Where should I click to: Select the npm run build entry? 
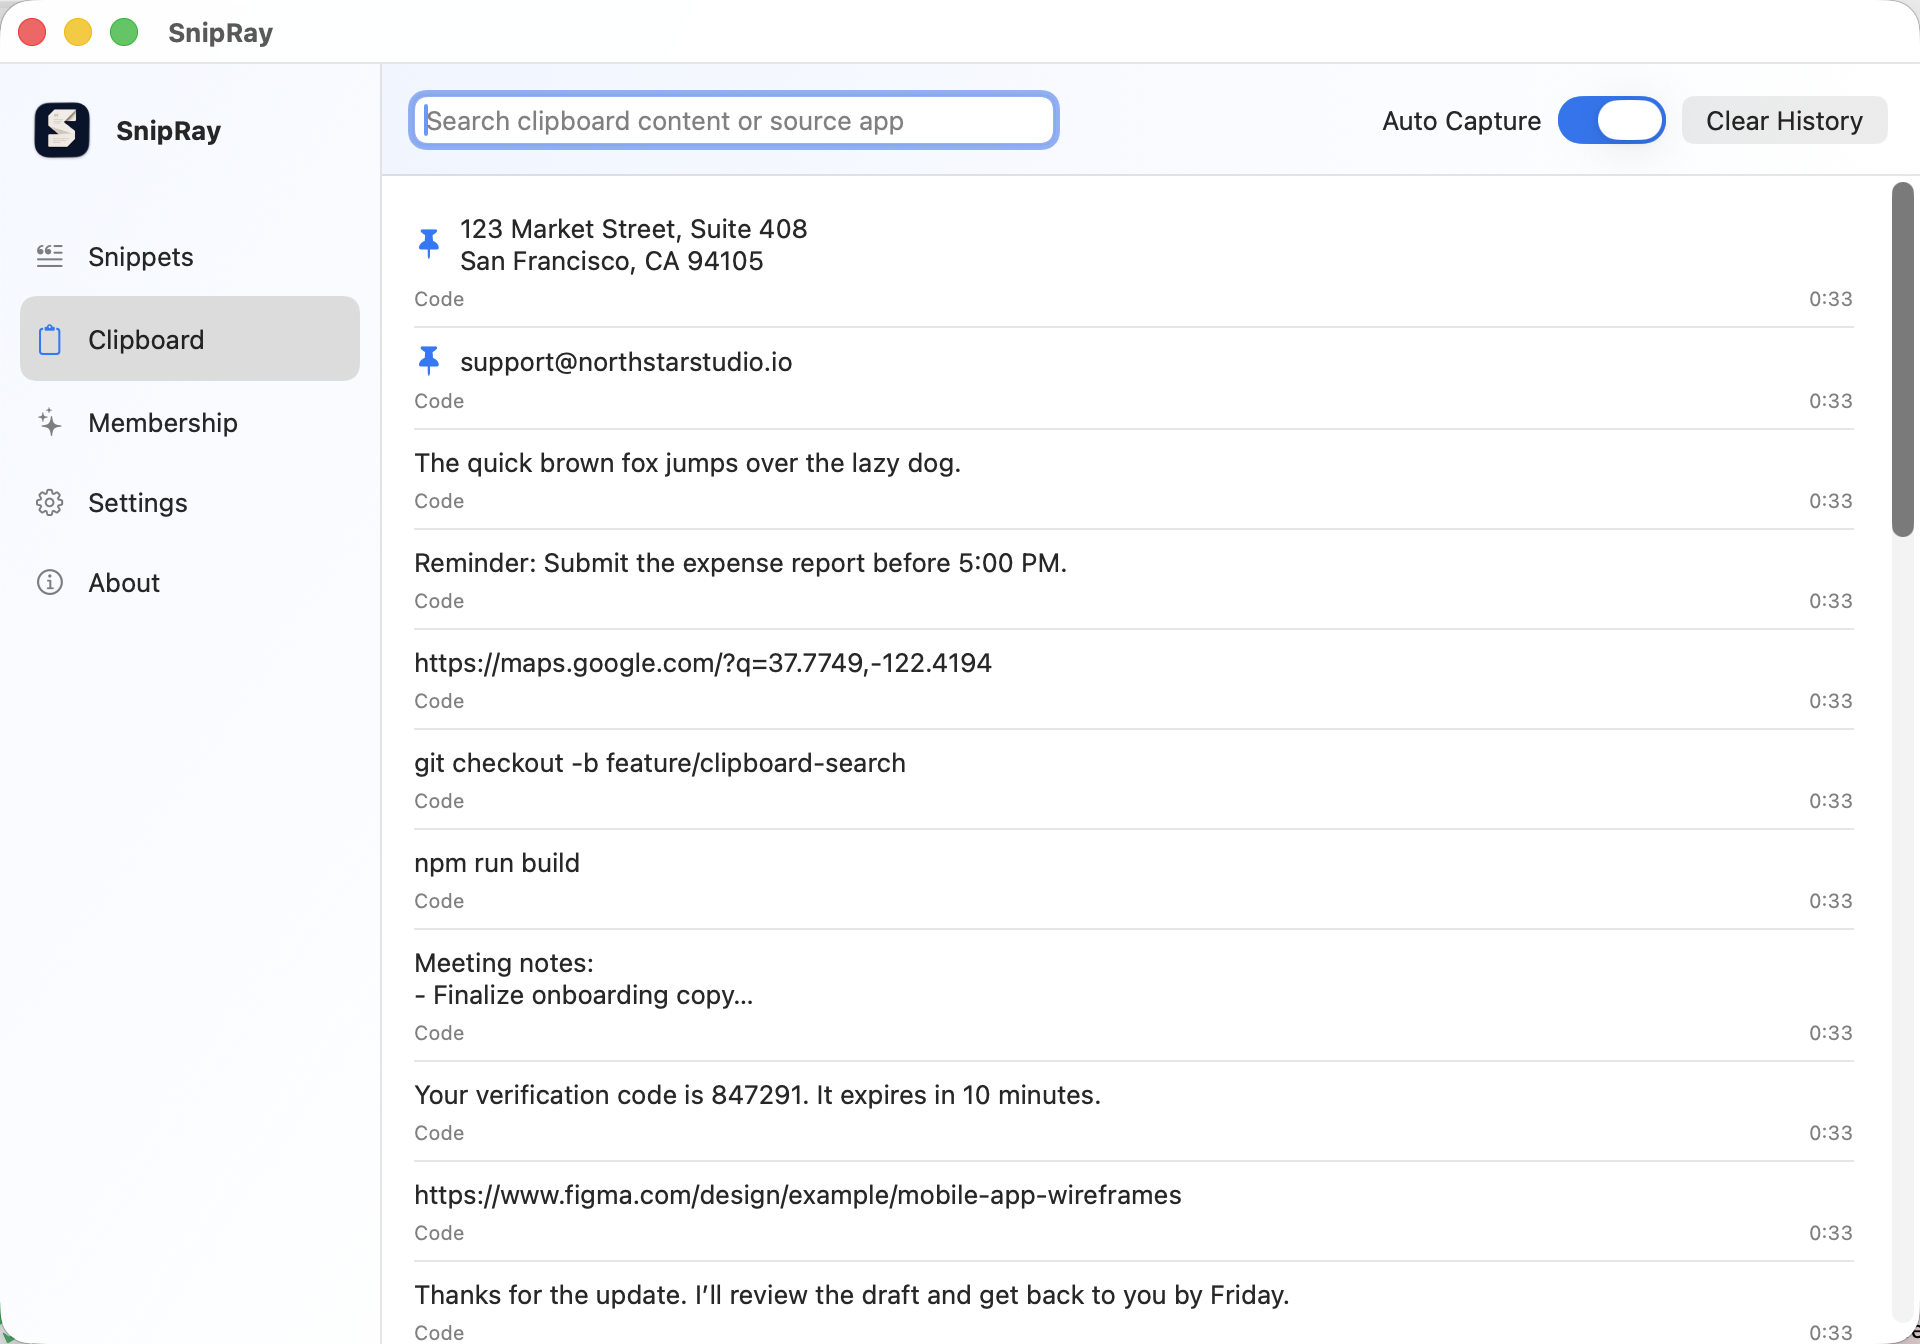click(1134, 880)
